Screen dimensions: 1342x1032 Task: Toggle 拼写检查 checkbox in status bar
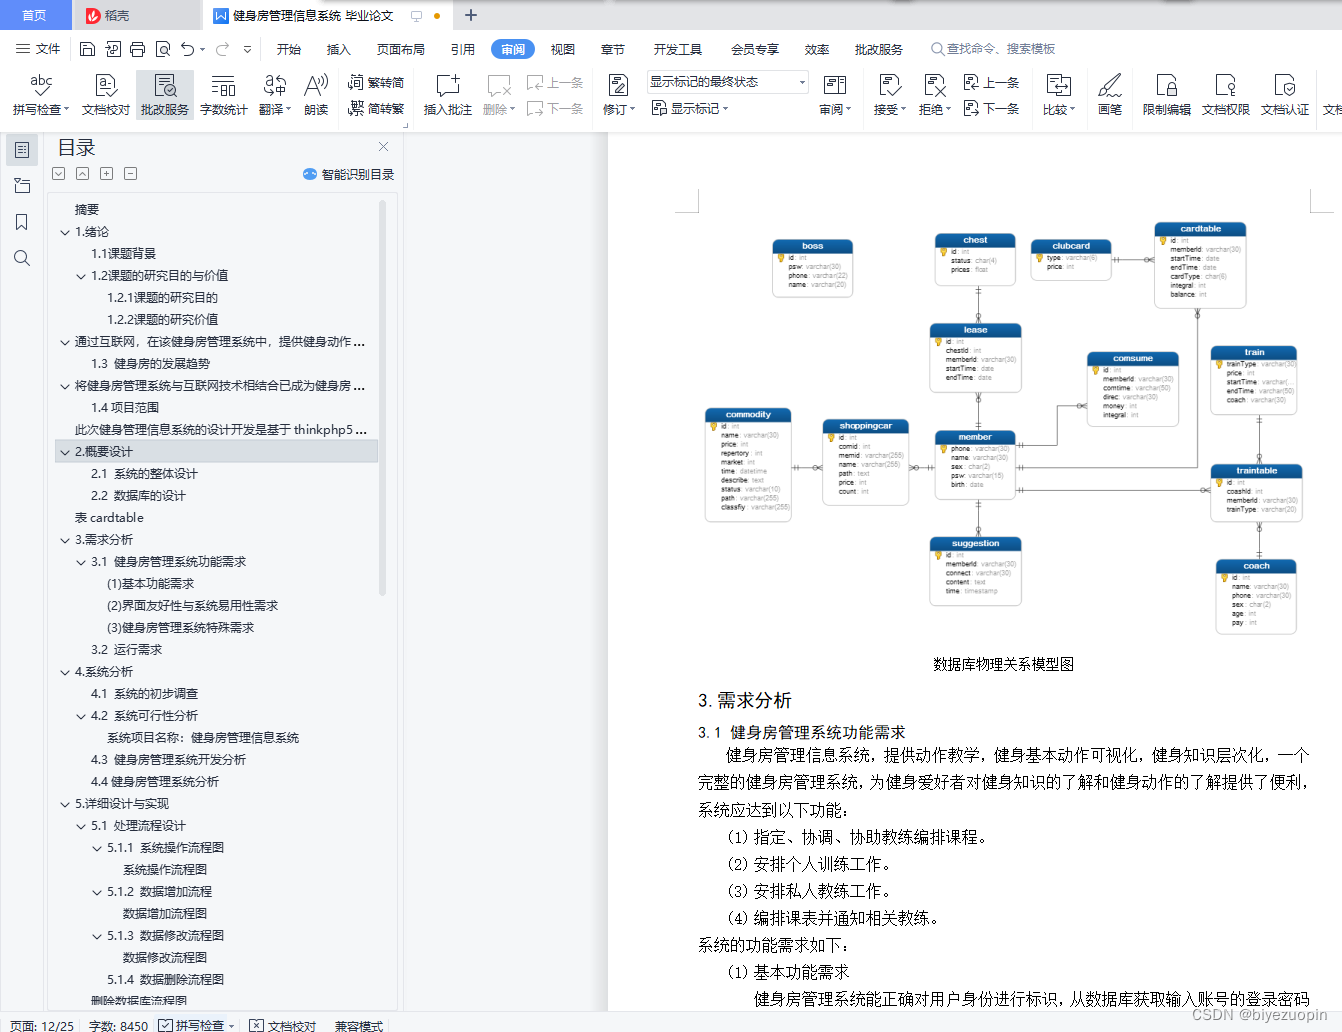point(166,1025)
